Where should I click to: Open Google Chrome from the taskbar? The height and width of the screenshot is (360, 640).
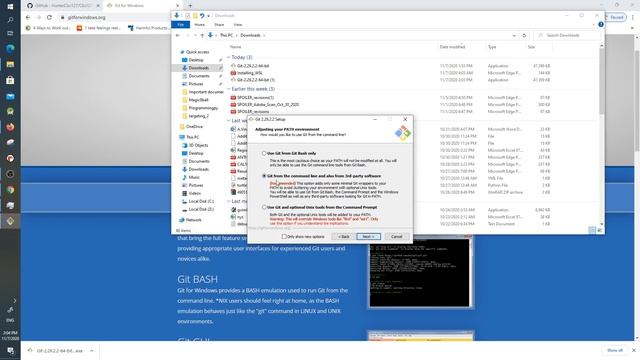point(10,190)
